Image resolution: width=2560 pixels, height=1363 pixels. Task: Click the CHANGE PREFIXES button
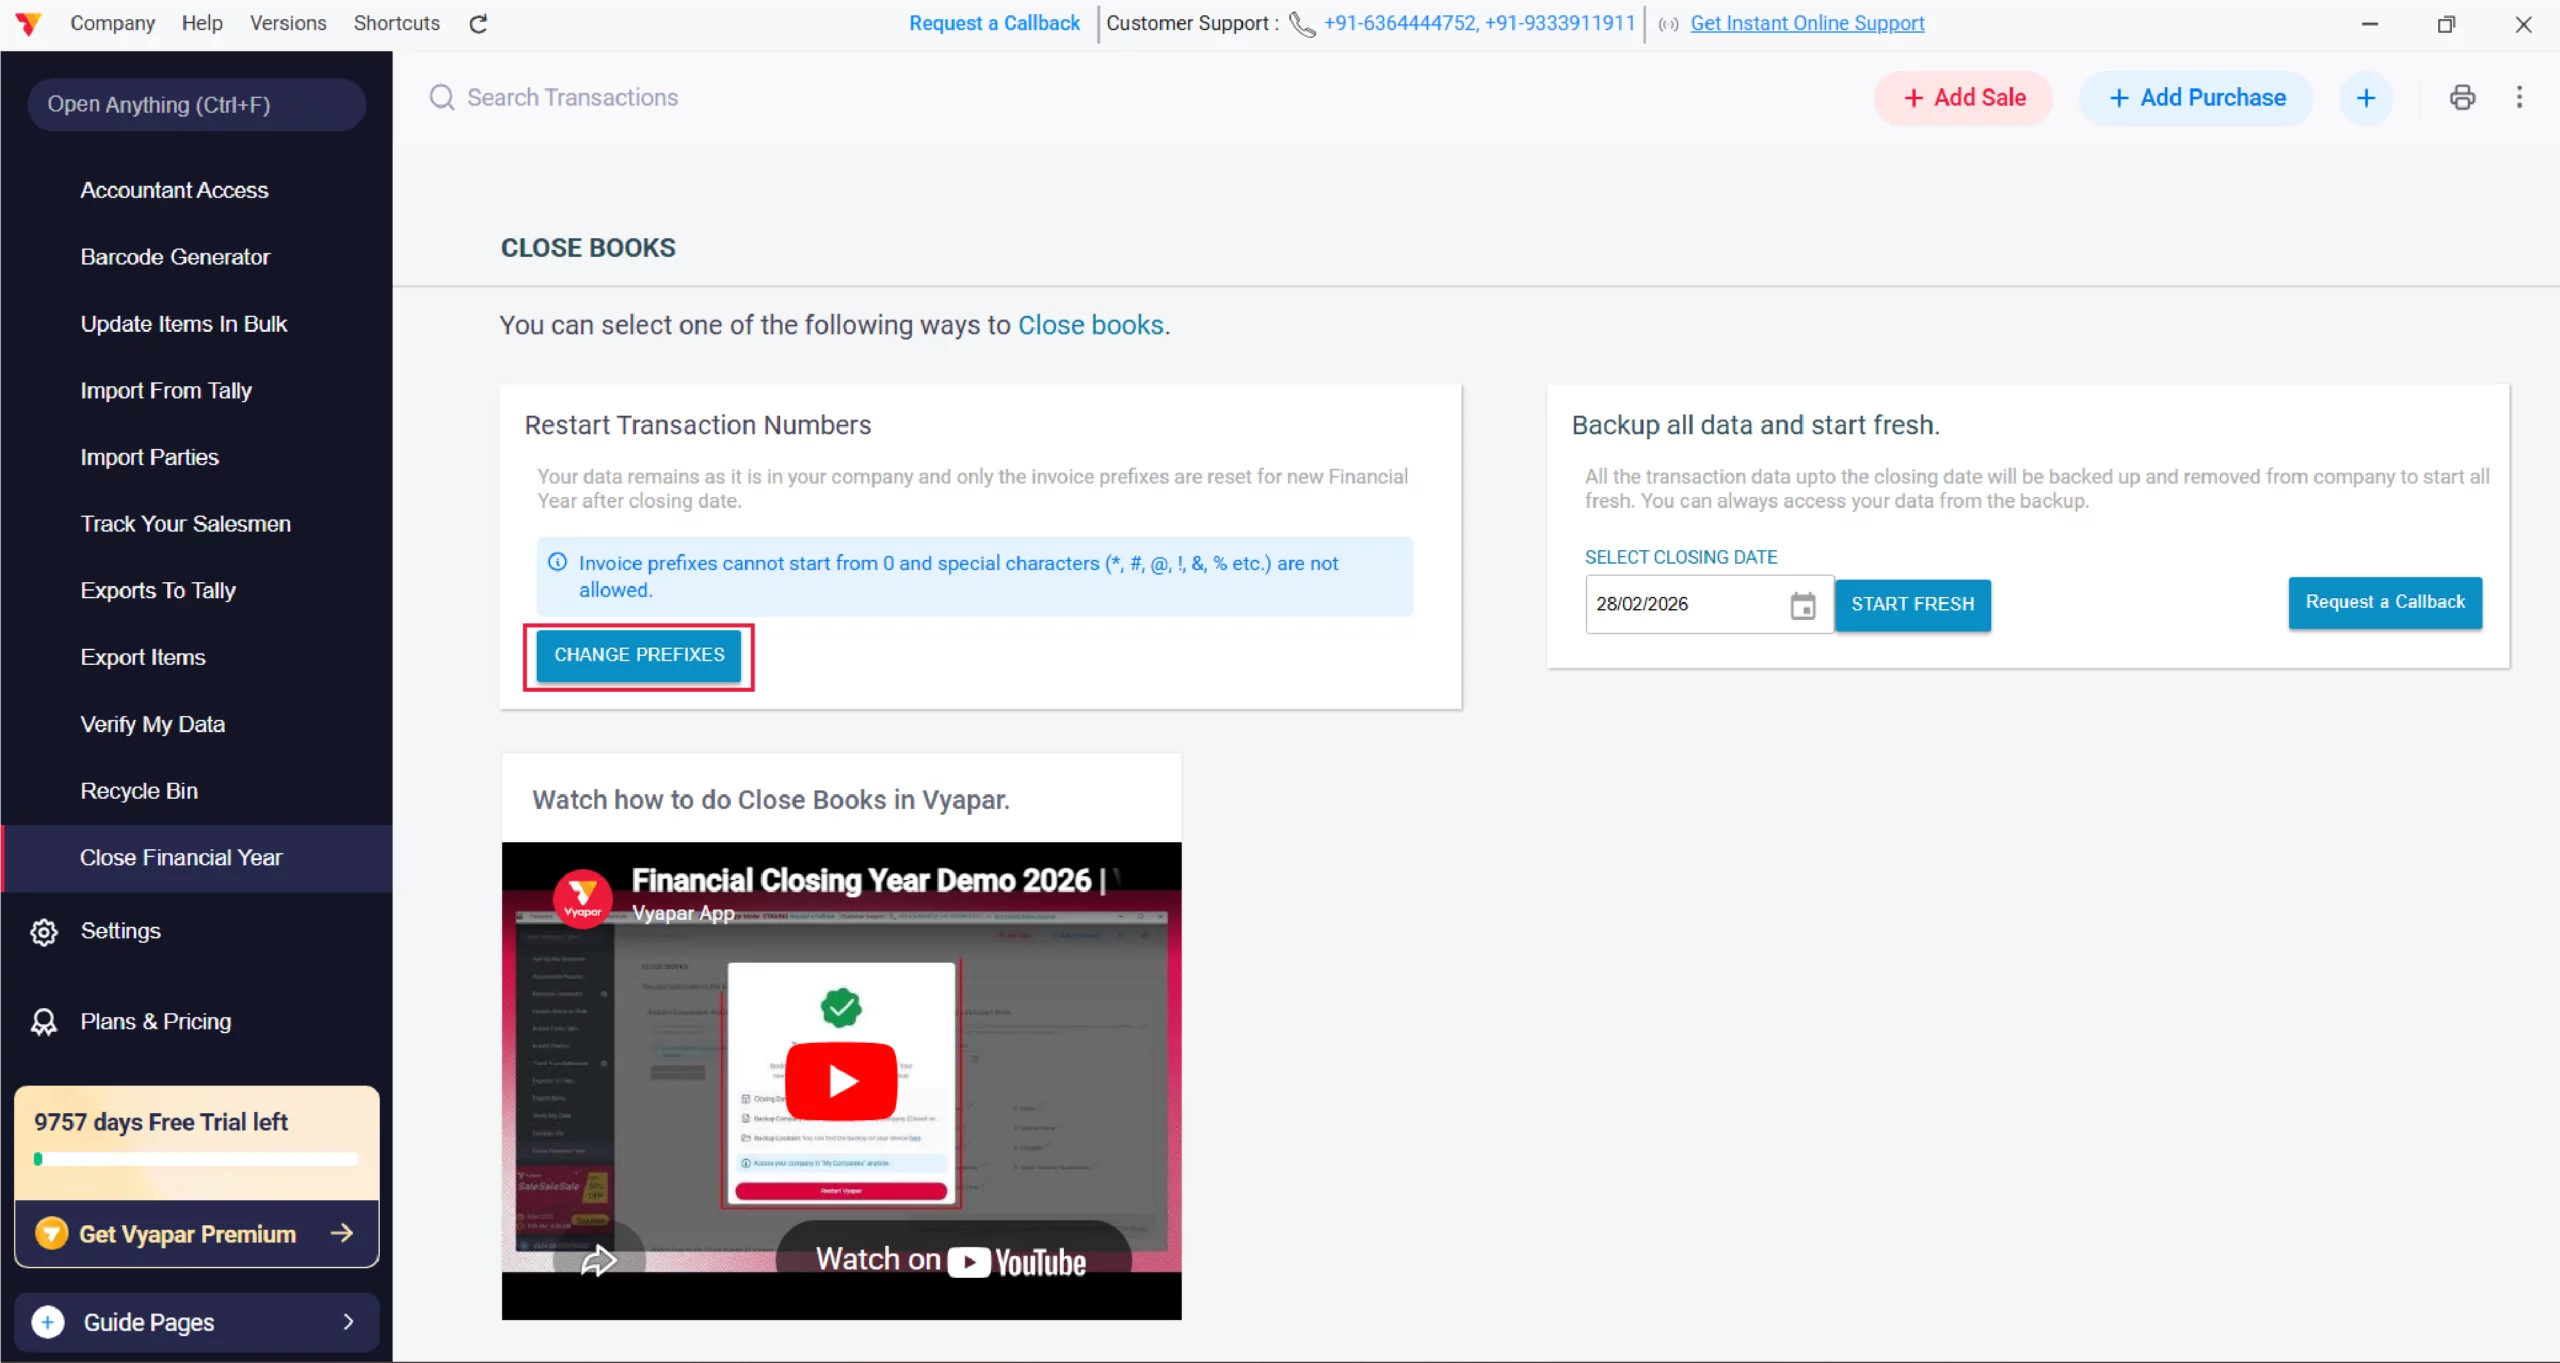tap(639, 656)
